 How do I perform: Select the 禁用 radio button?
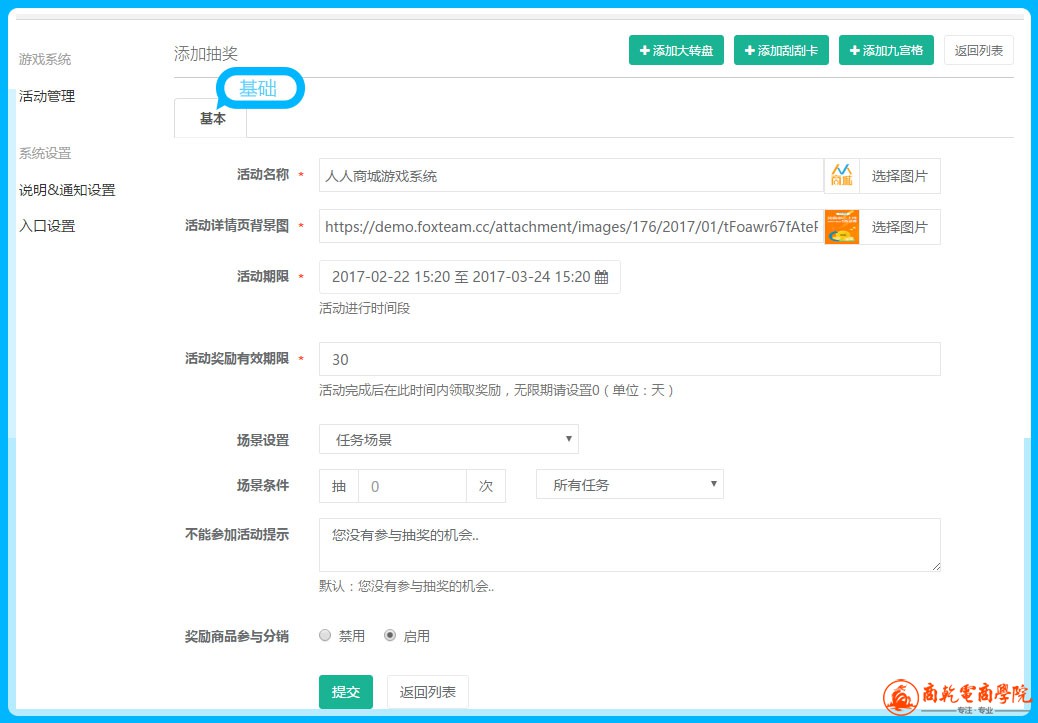pos(325,635)
